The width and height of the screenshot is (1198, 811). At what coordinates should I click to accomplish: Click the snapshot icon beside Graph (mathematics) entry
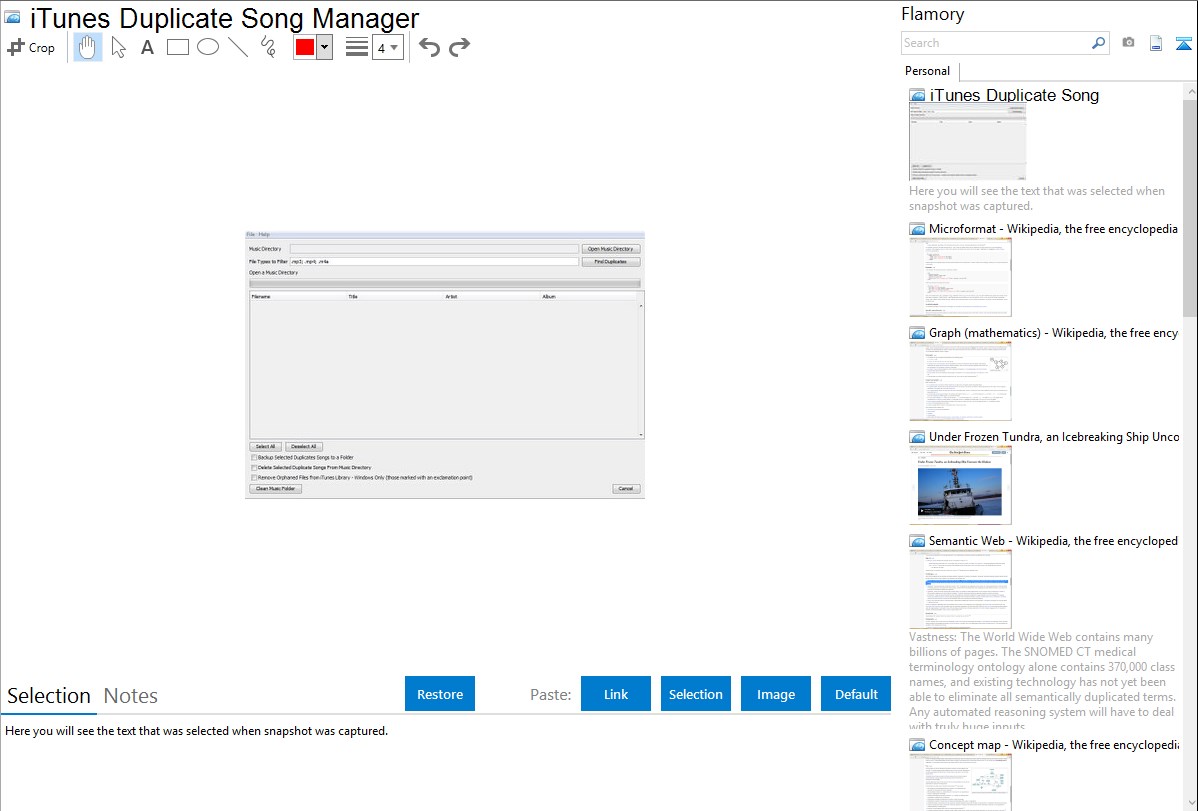coord(917,333)
